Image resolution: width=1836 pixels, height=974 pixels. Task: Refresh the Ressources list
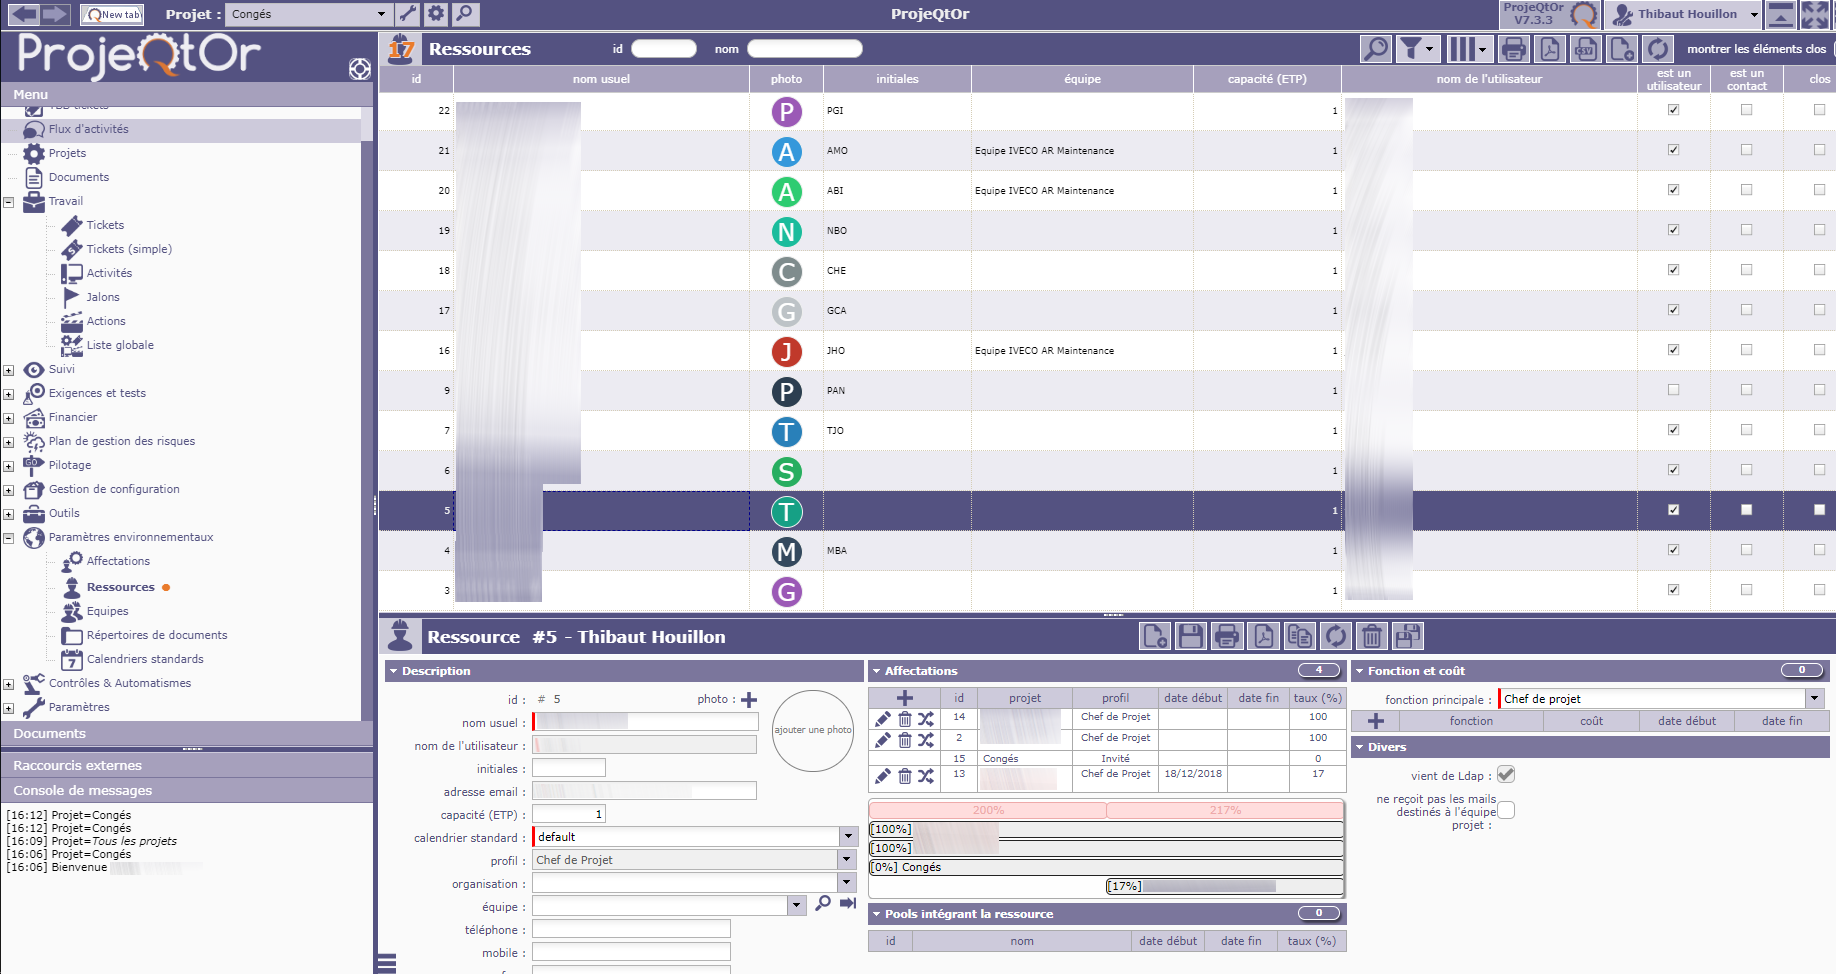1658,49
